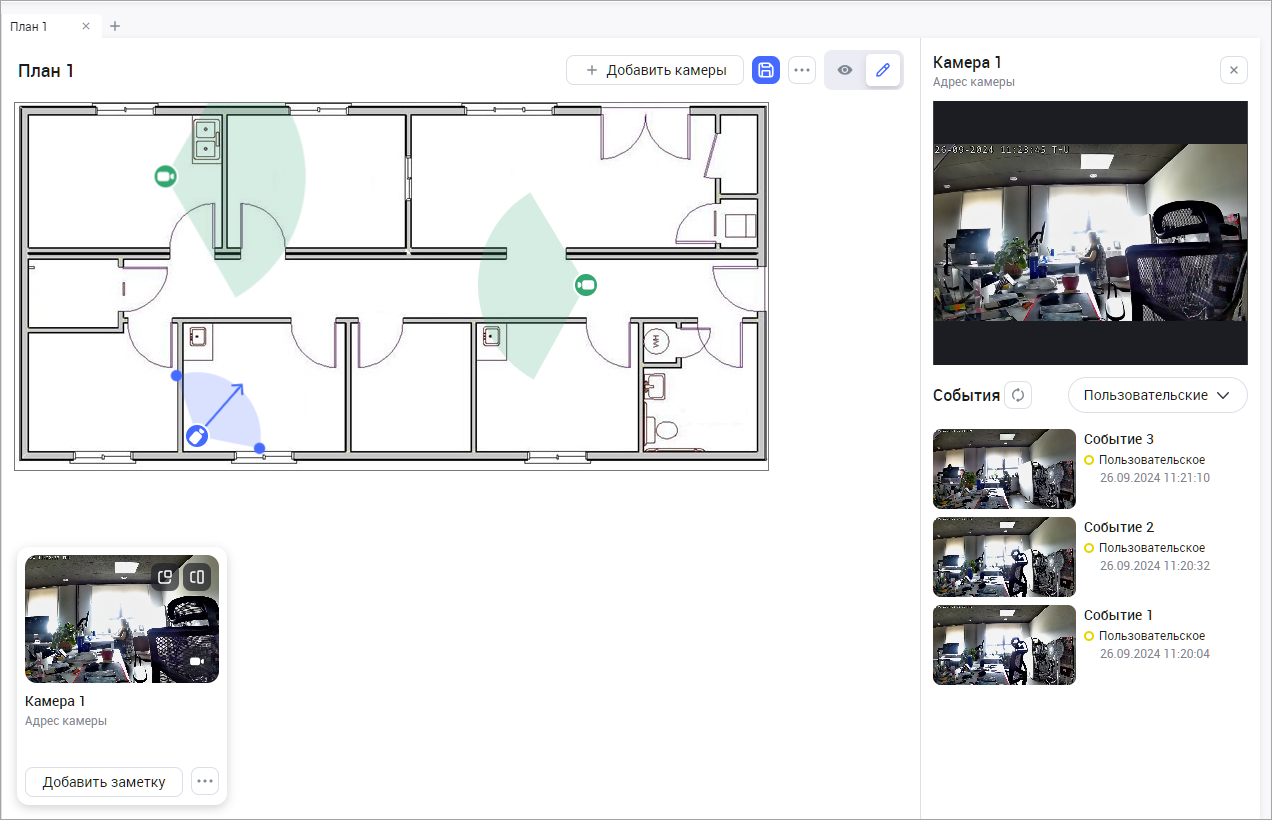Viewport: 1272px width, 820px height.
Task: Open the plan three-dots menu in toolbar
Action: (802, 70)
